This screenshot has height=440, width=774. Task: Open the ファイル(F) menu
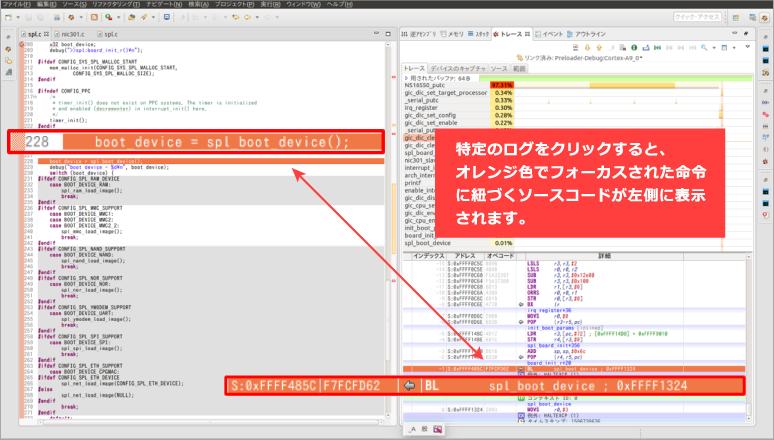coord(17,4)
